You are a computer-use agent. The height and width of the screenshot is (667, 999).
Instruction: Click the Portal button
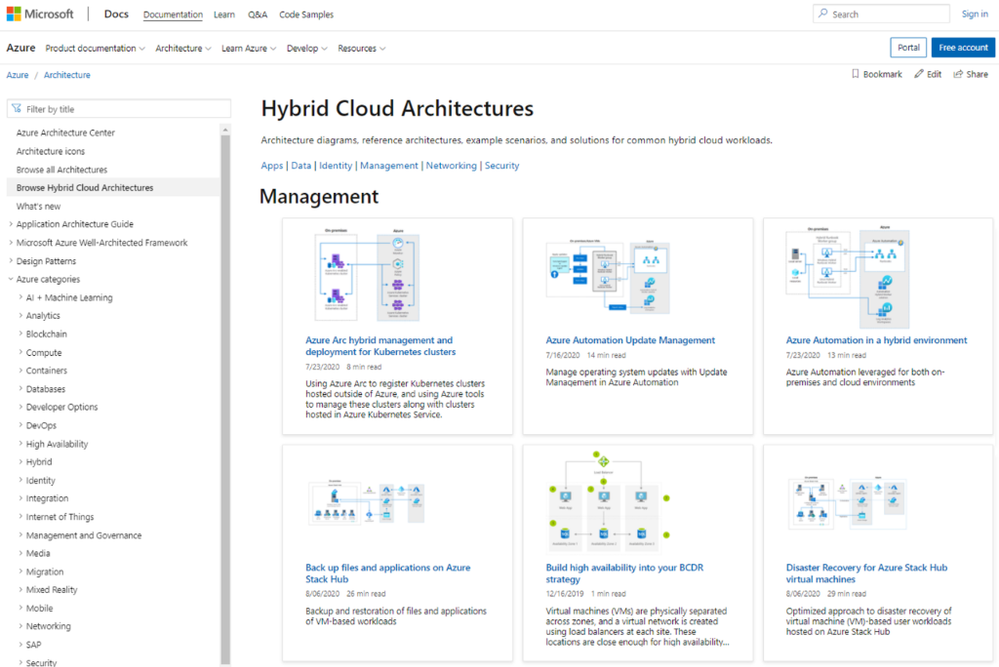(908, 48)
